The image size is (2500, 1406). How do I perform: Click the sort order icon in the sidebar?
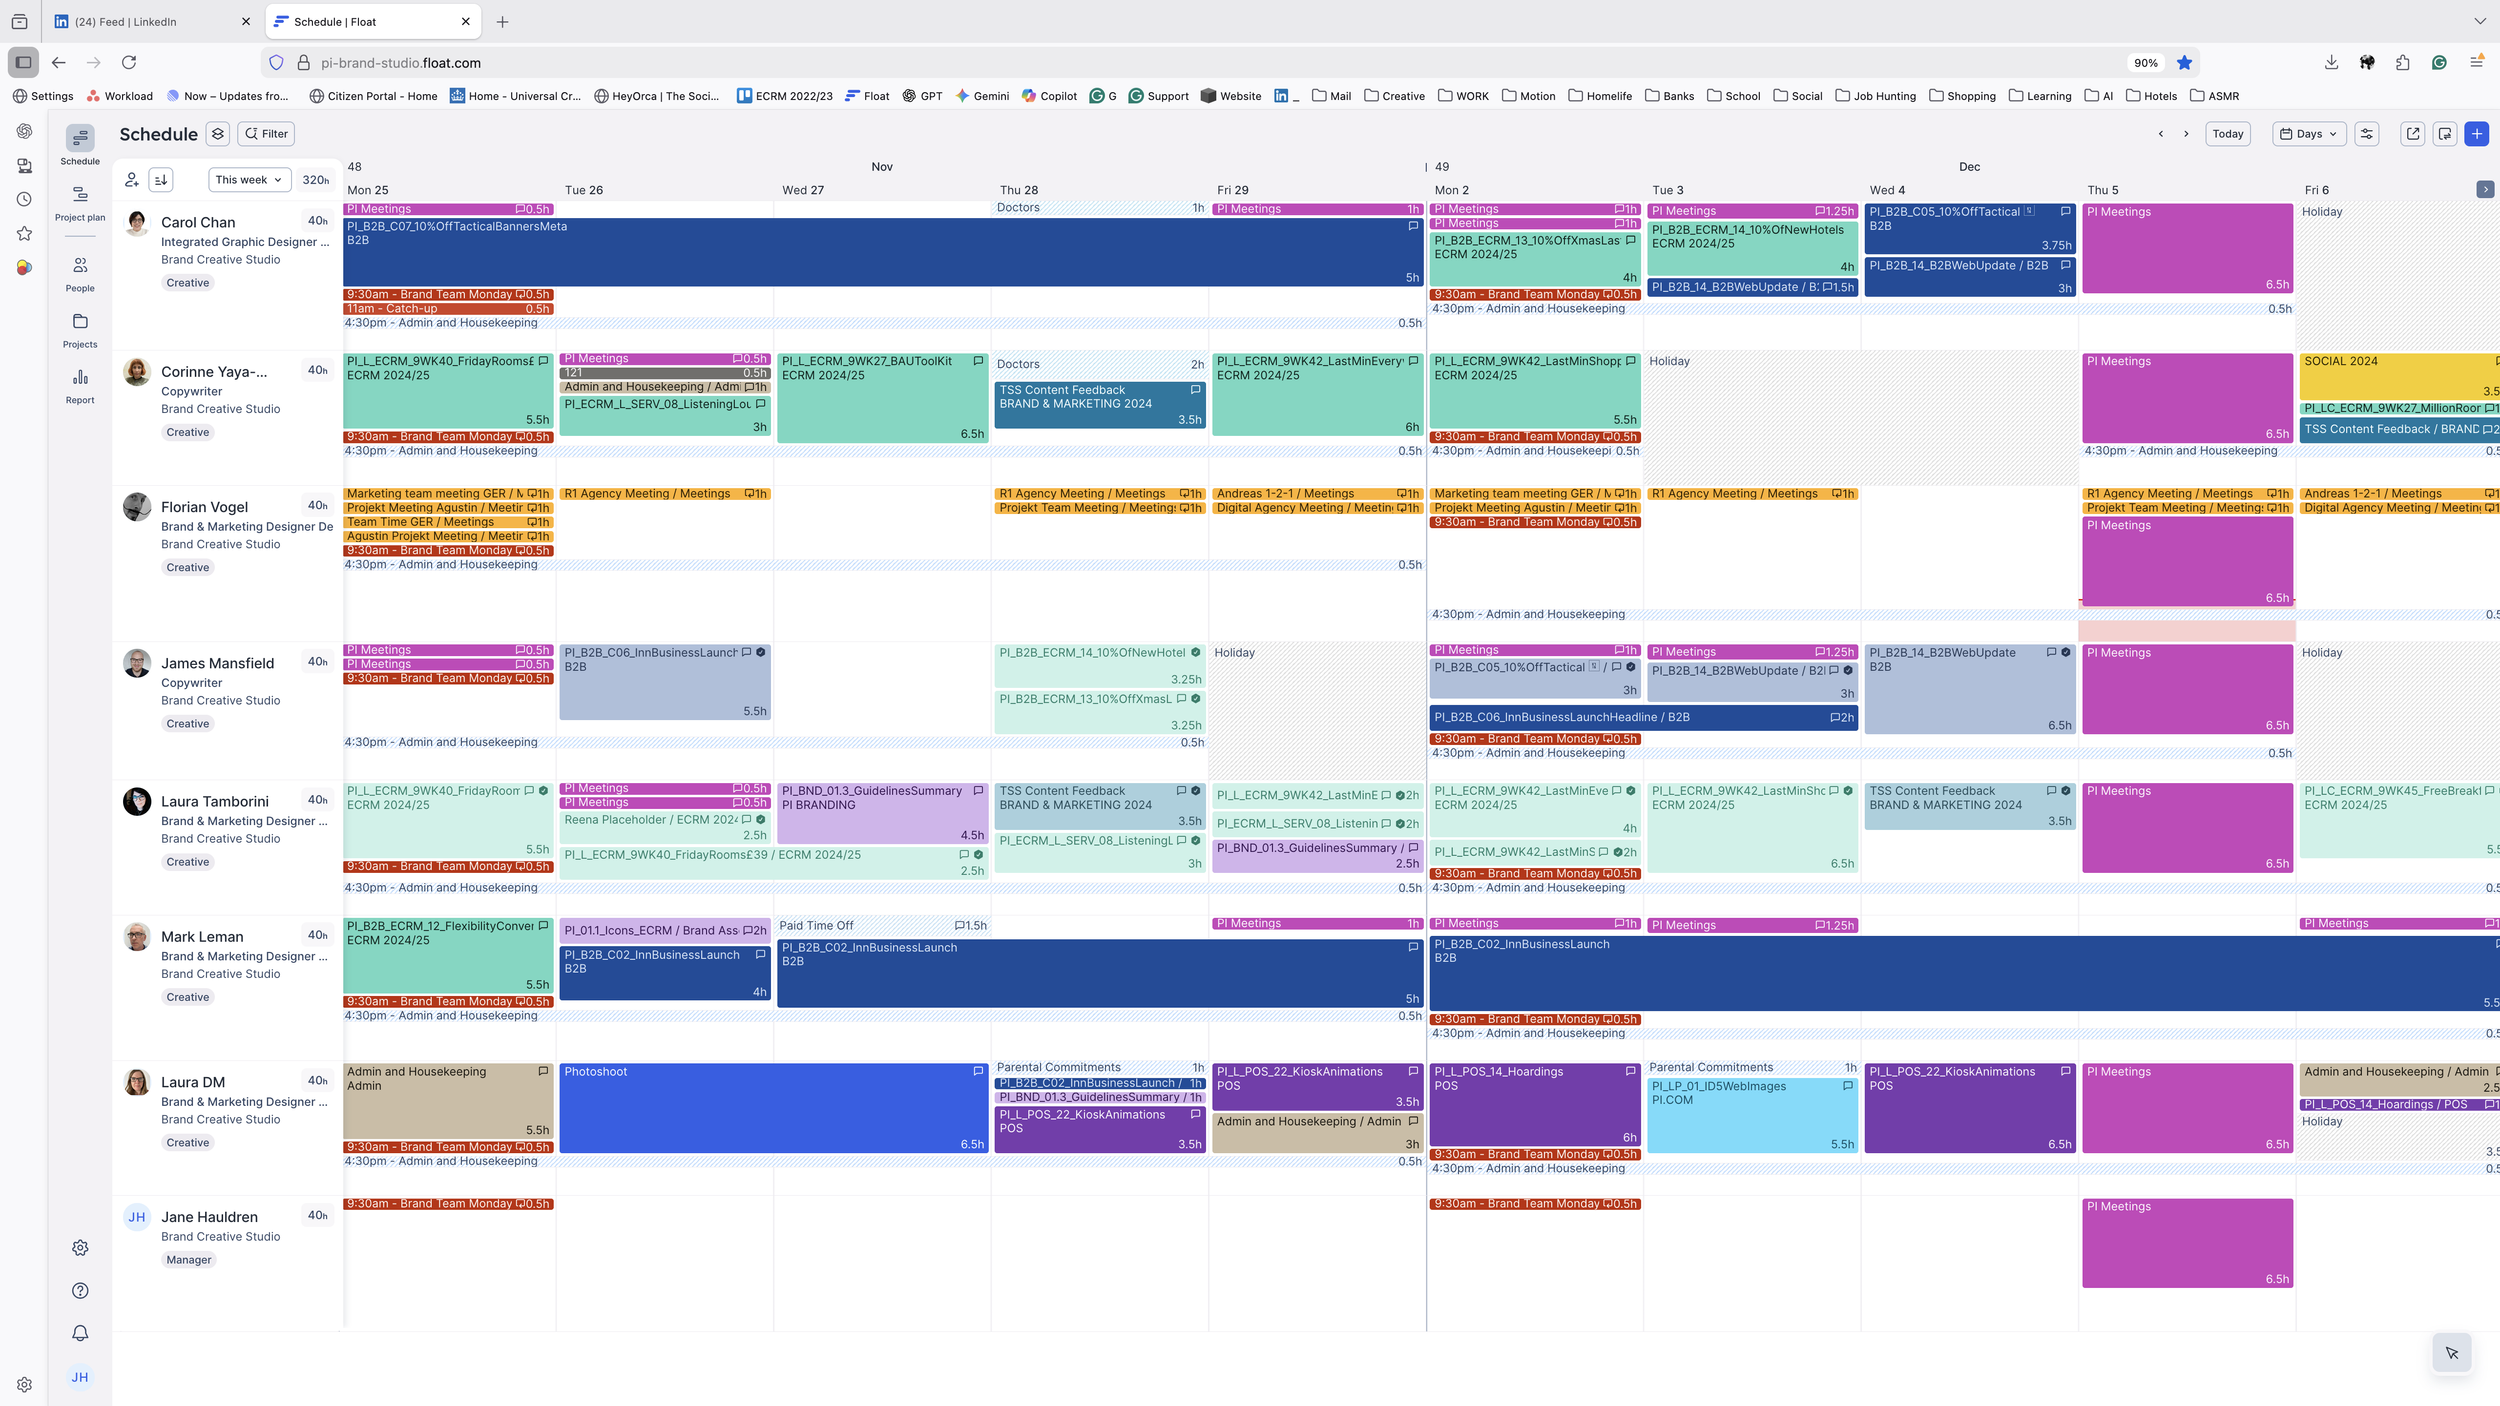pos(161,180)
